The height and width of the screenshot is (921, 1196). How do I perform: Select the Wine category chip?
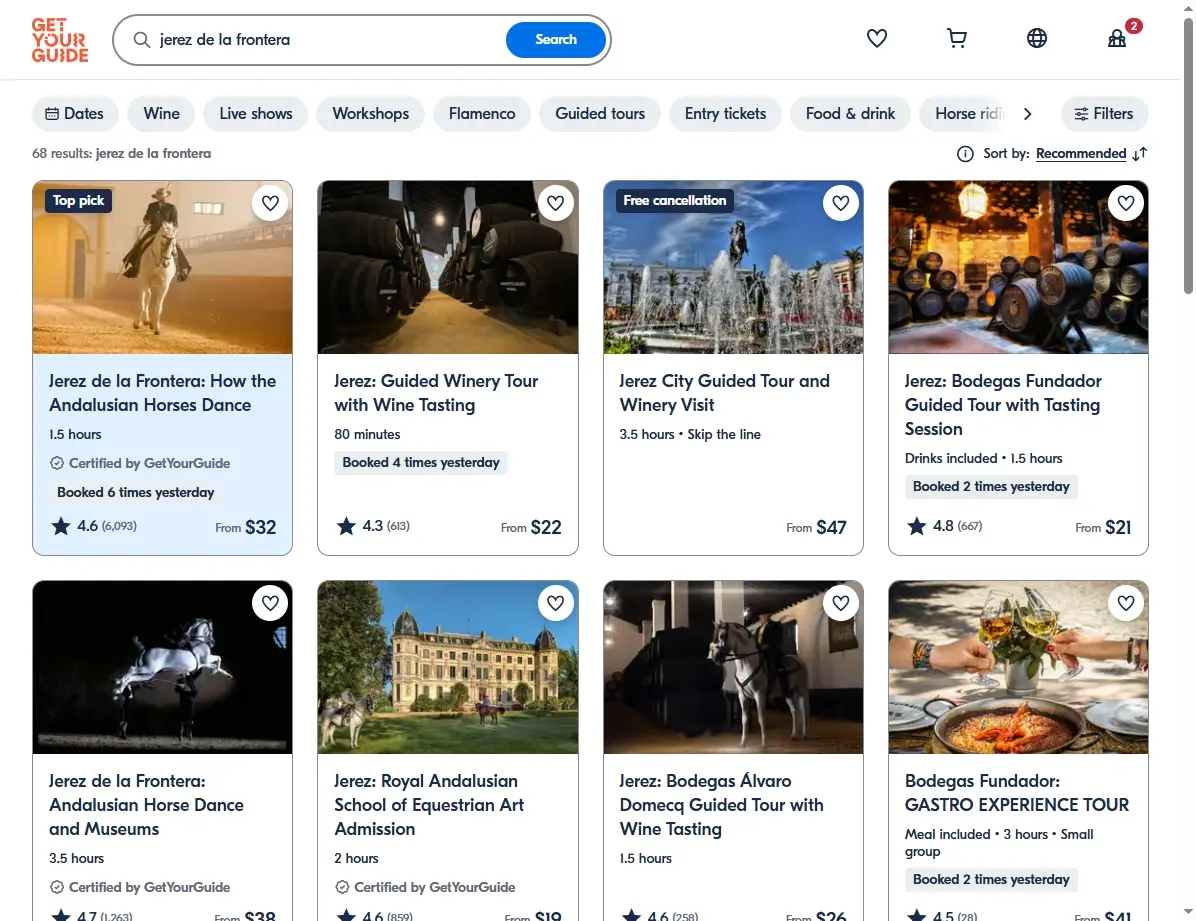pos(162,114)
